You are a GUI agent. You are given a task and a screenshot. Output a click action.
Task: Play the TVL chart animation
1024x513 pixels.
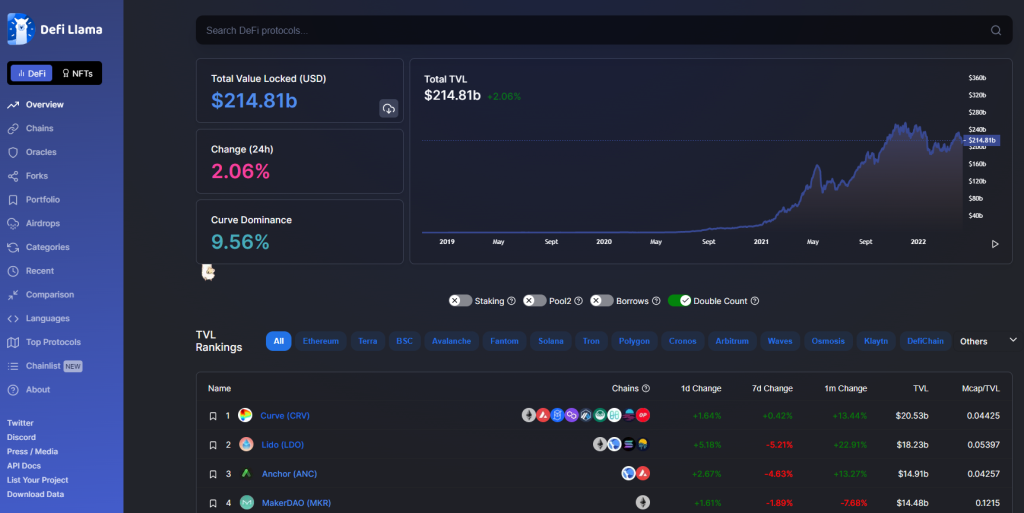tap(995, 244)
